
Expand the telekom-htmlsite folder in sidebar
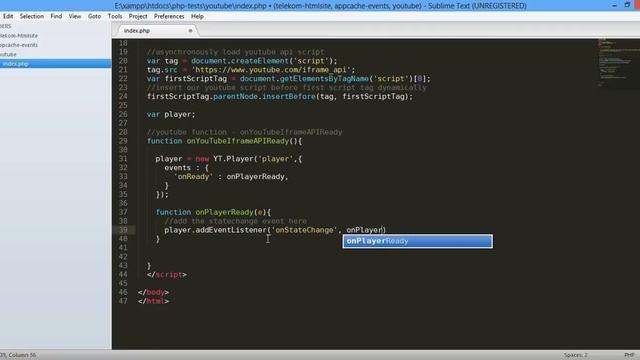pyautogui.click(x=19, y=36)
